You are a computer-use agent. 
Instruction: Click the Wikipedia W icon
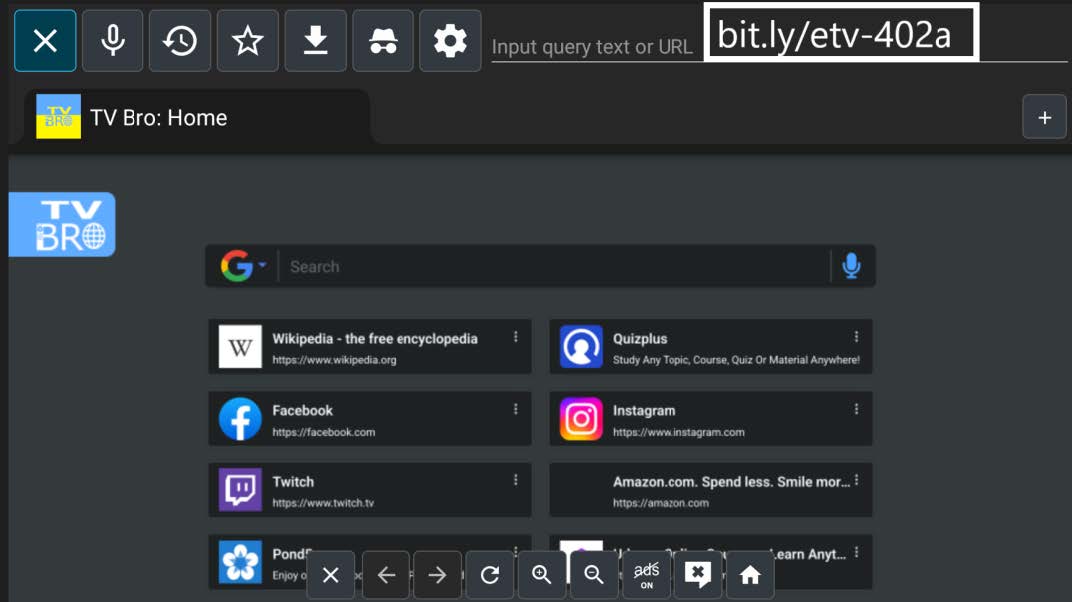240,347
